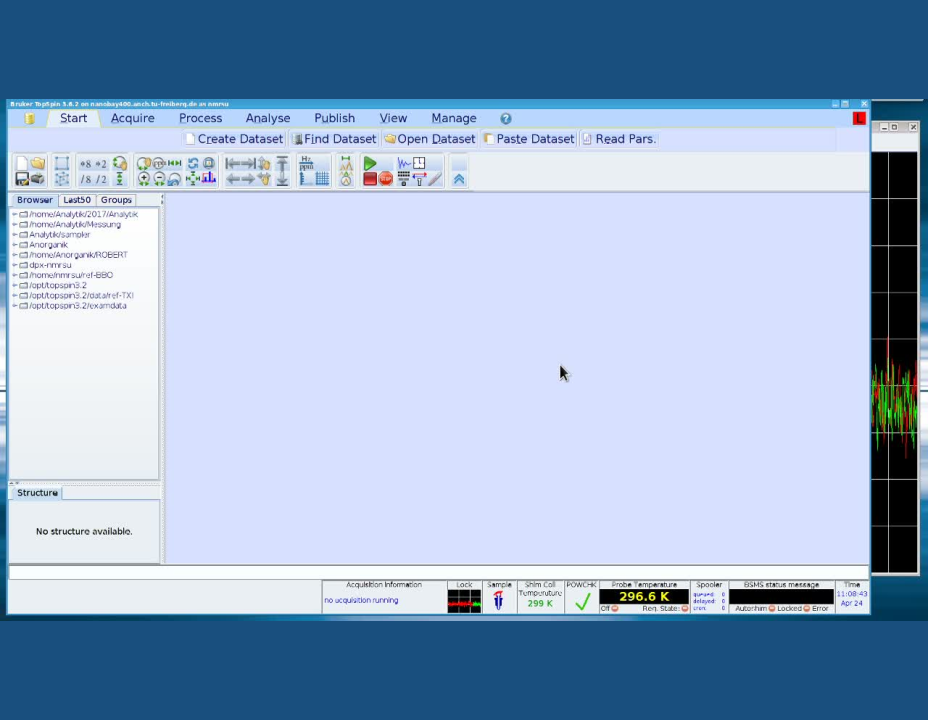Viewport: 928px width, 720px height.
Task: Click the red square halt acquisition icon
Action: pos(370,179)
